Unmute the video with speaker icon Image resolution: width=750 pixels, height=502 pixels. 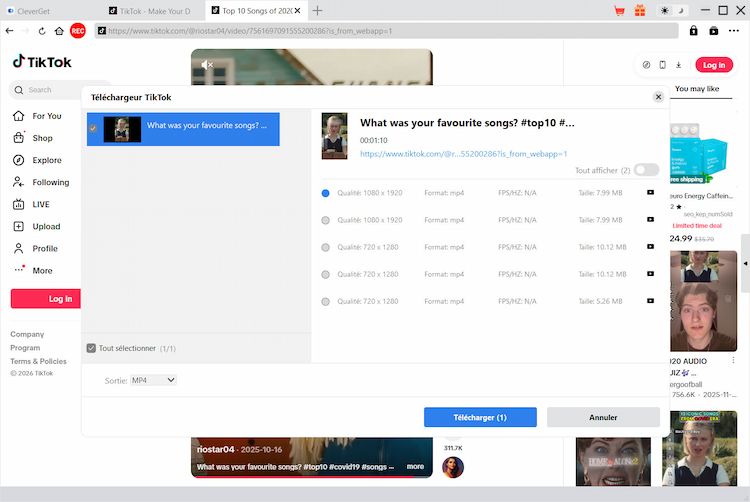click(207, 65)
